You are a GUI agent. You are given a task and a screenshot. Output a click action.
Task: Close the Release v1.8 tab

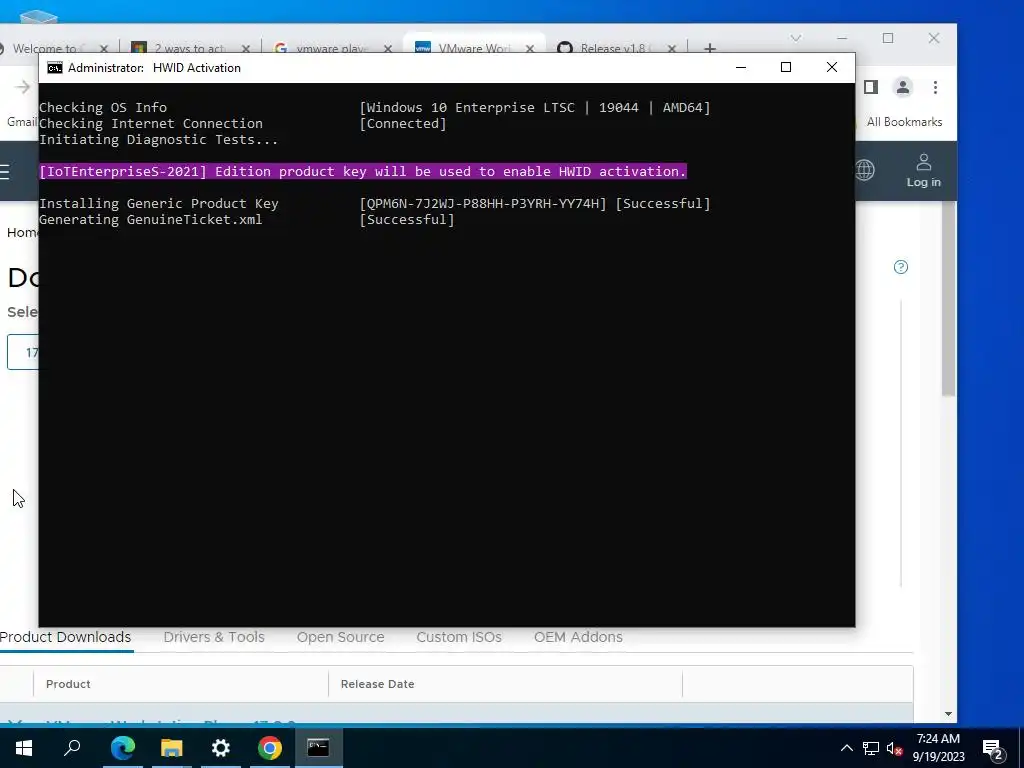coord(671,48)
